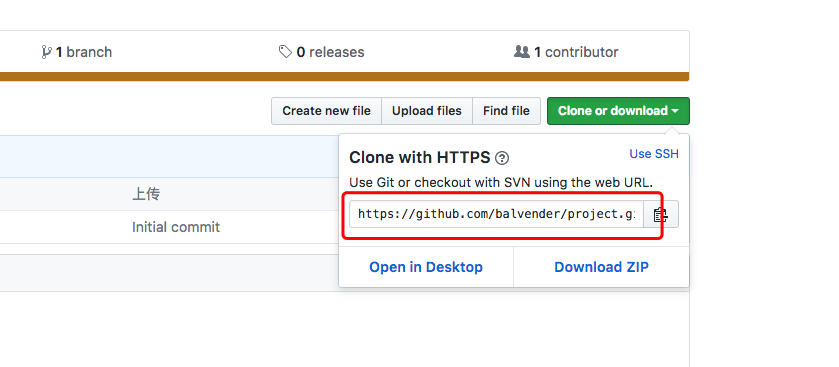This screenshot has height=367, width=839.
Task: Open the 0 releases tab
Action: coord(322,52)
